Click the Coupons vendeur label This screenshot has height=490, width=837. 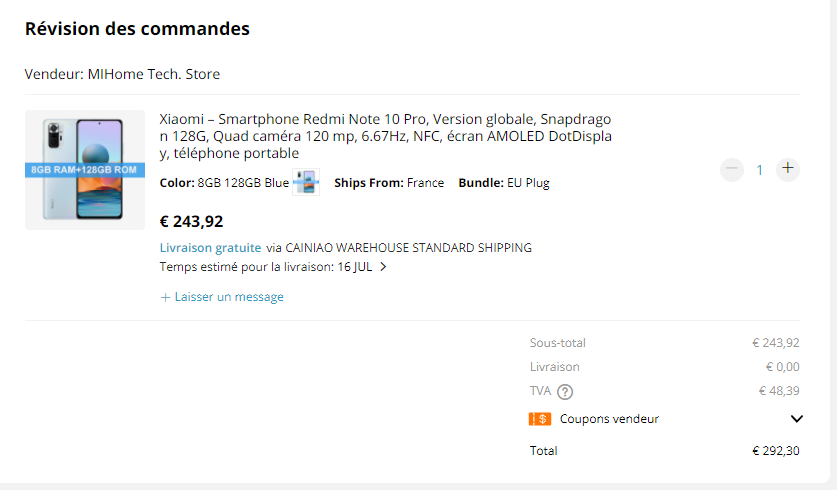pyautogui.click(x=609, y=419)
